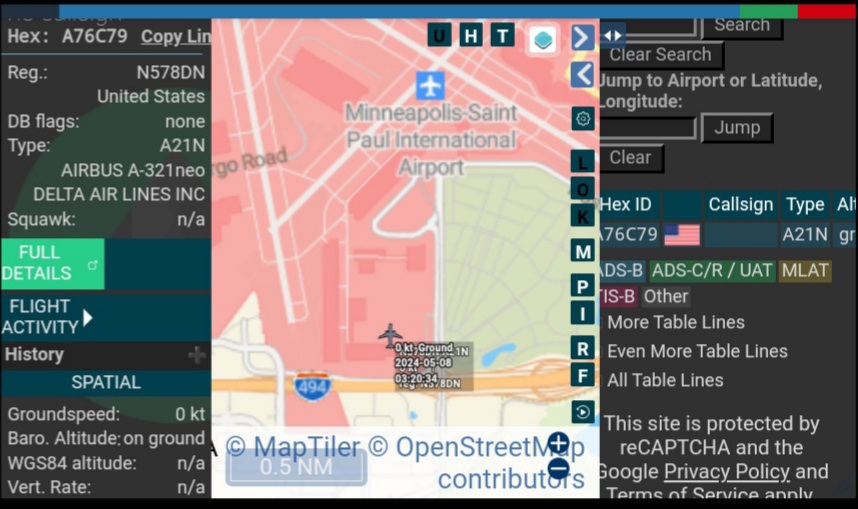Click the Clear button below Jump

point(631,158)
